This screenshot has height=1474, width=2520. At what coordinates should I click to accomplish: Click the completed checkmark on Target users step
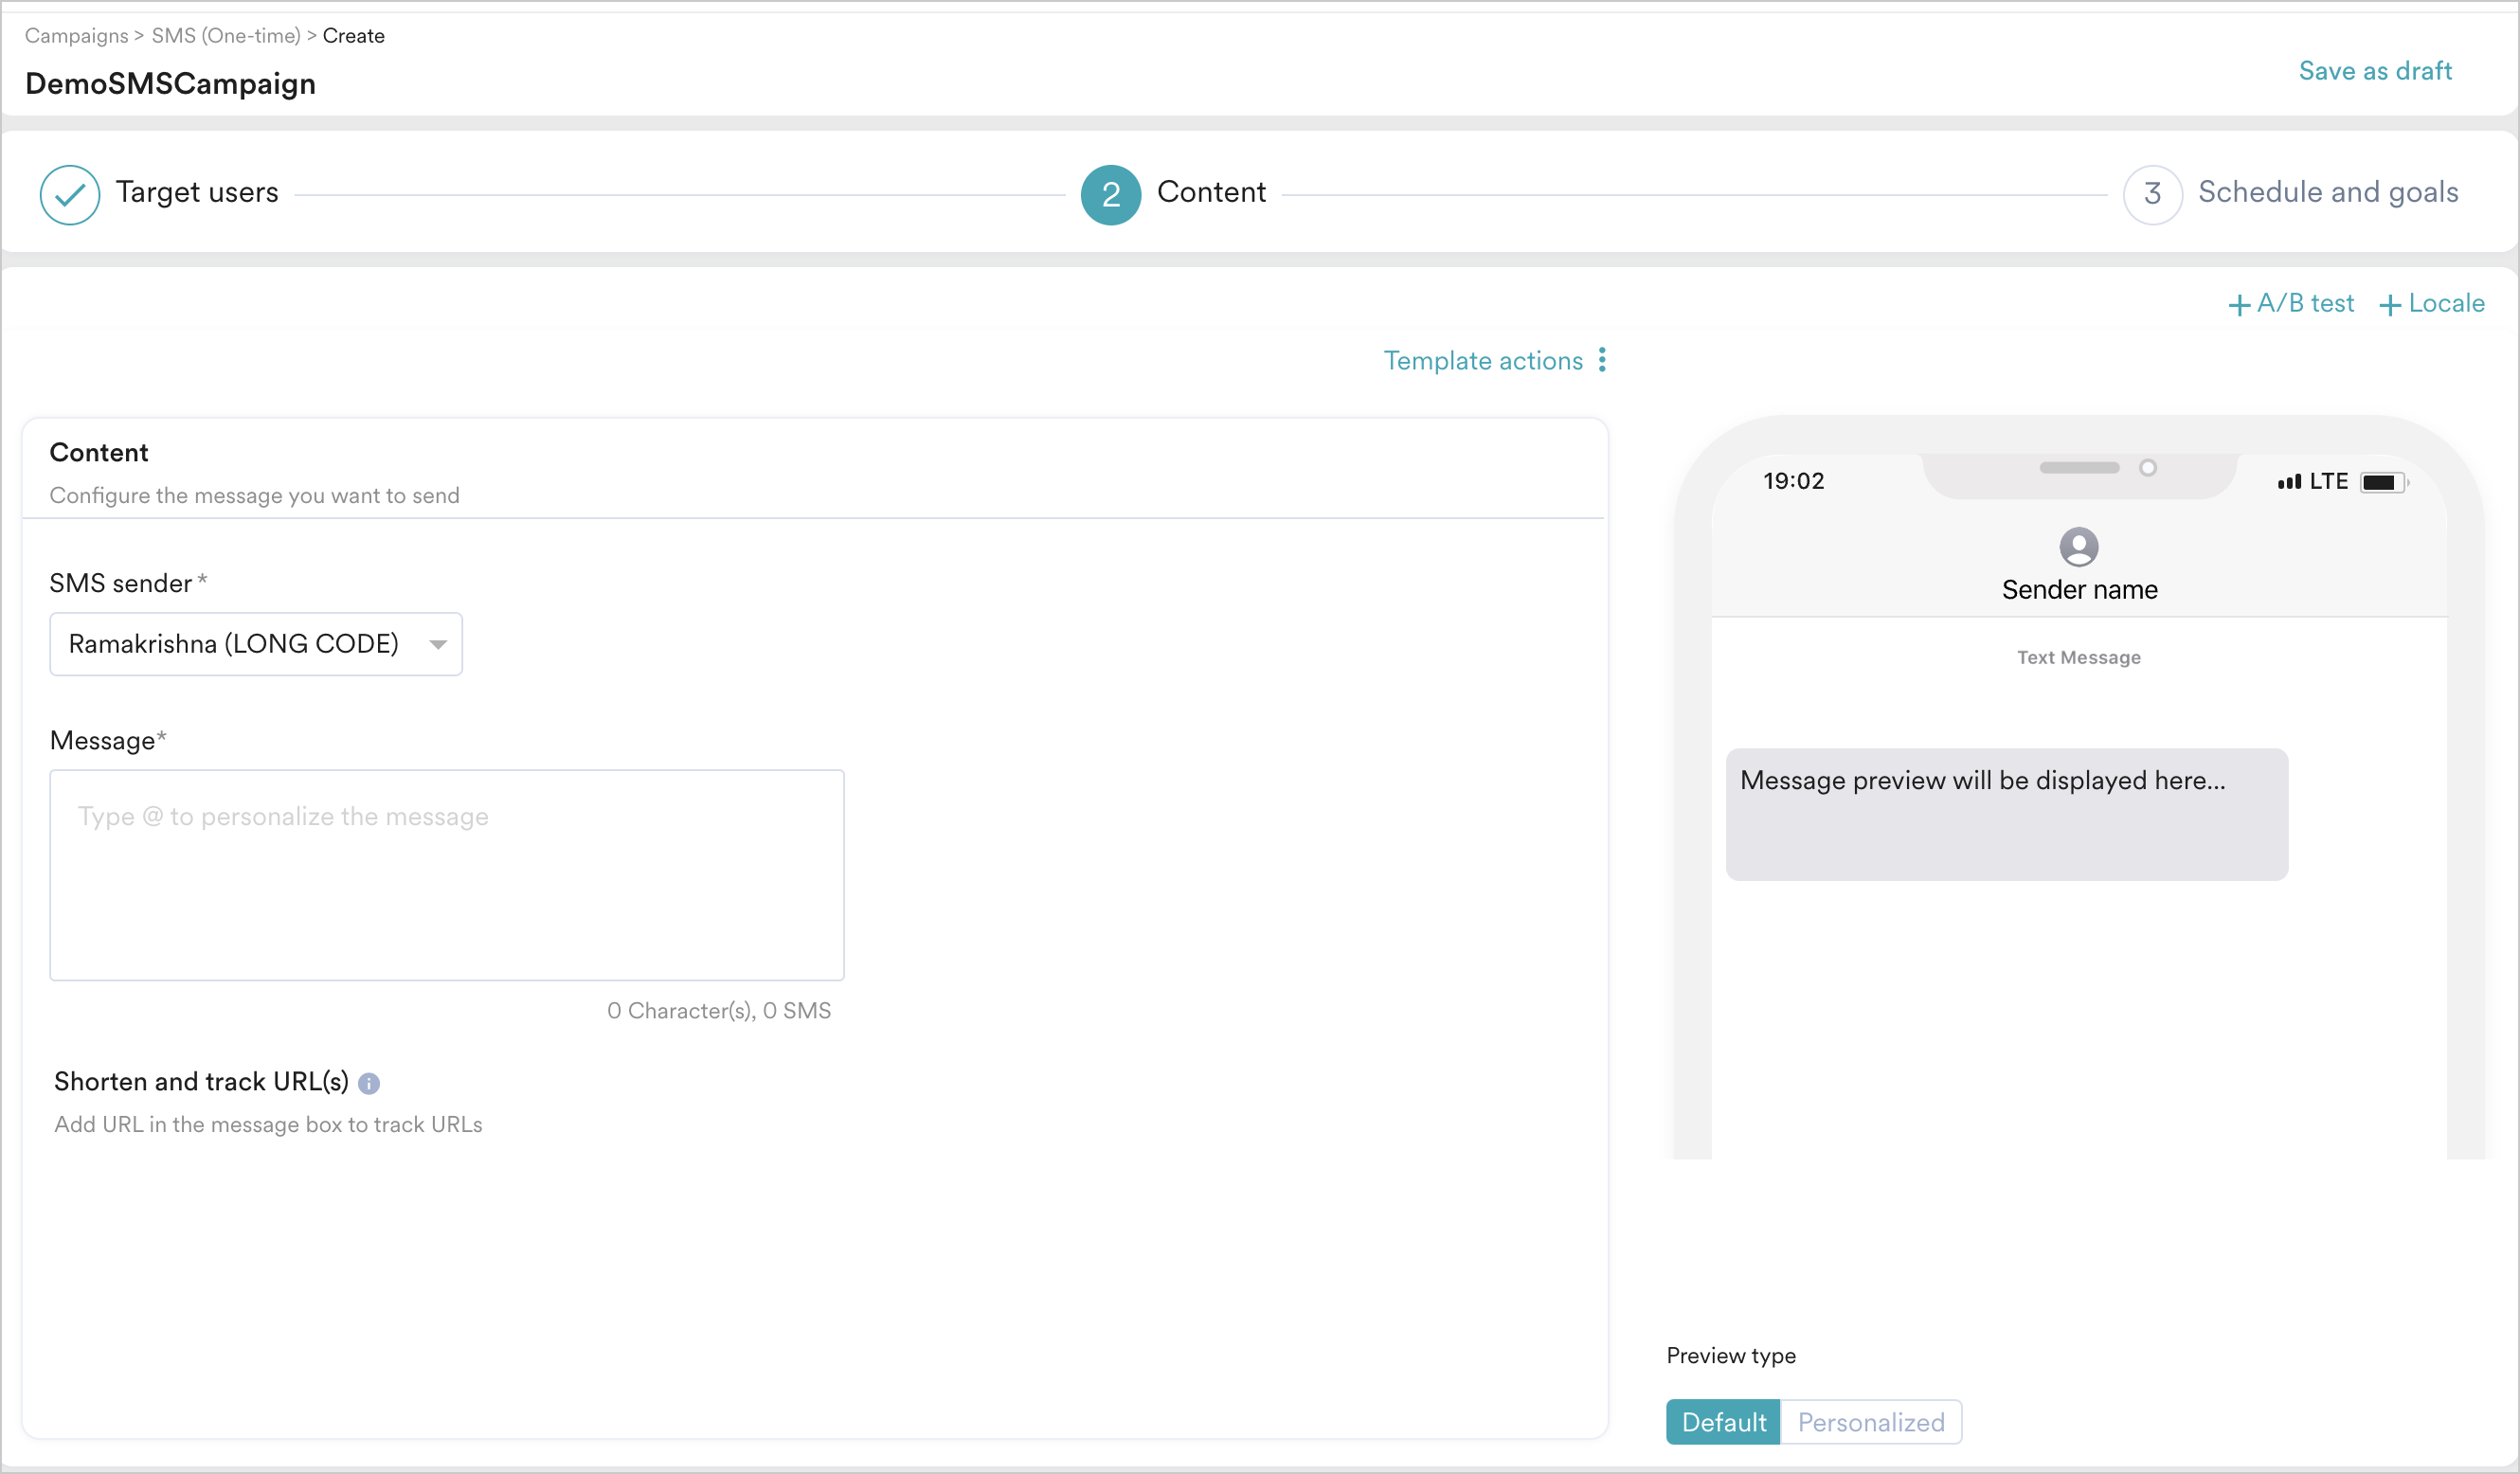coord(69,194)
